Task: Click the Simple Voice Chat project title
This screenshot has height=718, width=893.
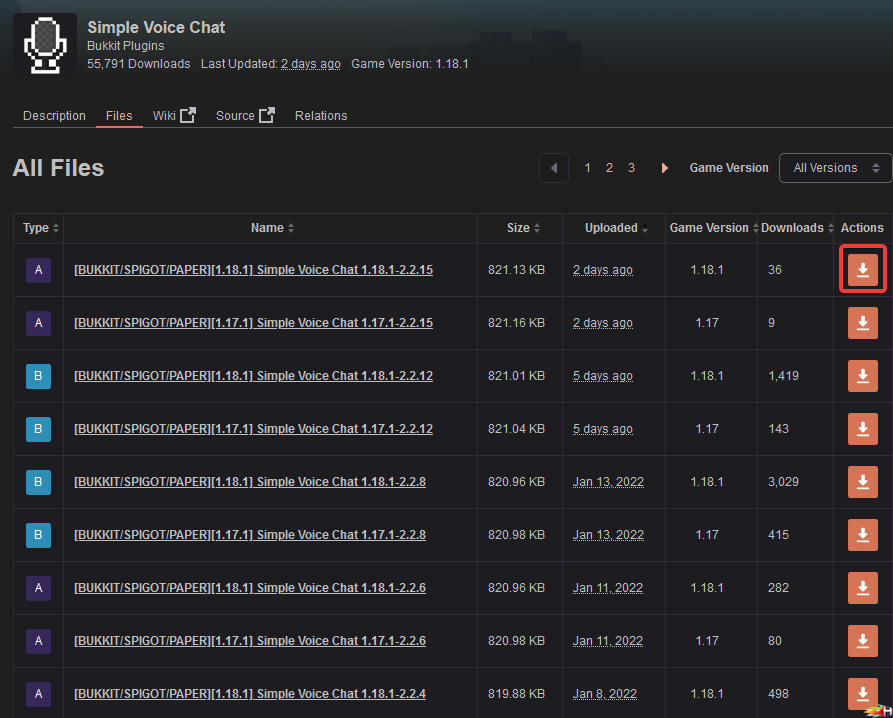Action: (x=156, y=27)
